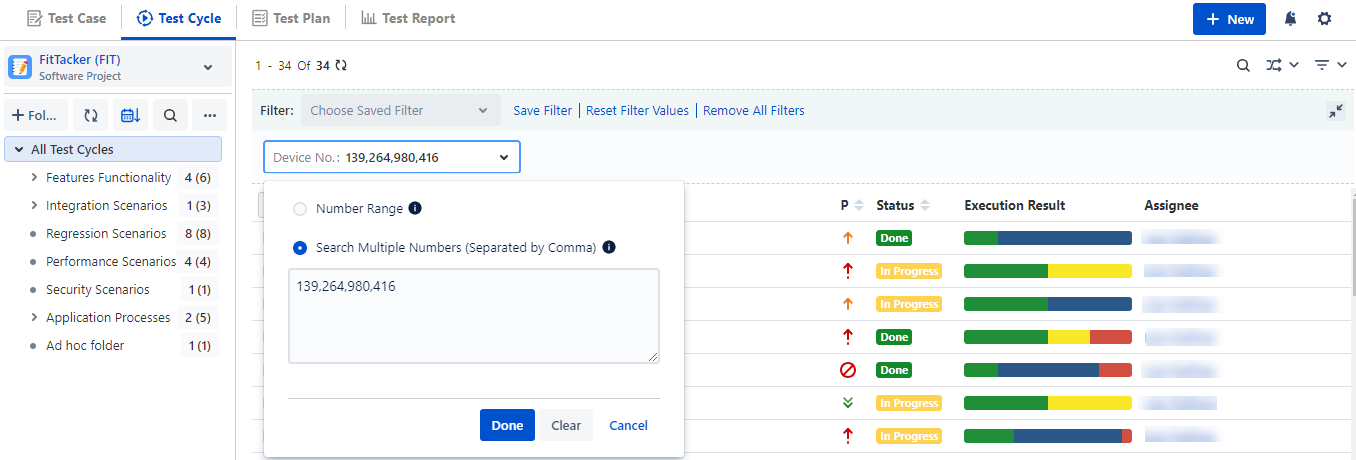
Task: Select Search Multiple Numbers radio option
Action: (299, 247)
